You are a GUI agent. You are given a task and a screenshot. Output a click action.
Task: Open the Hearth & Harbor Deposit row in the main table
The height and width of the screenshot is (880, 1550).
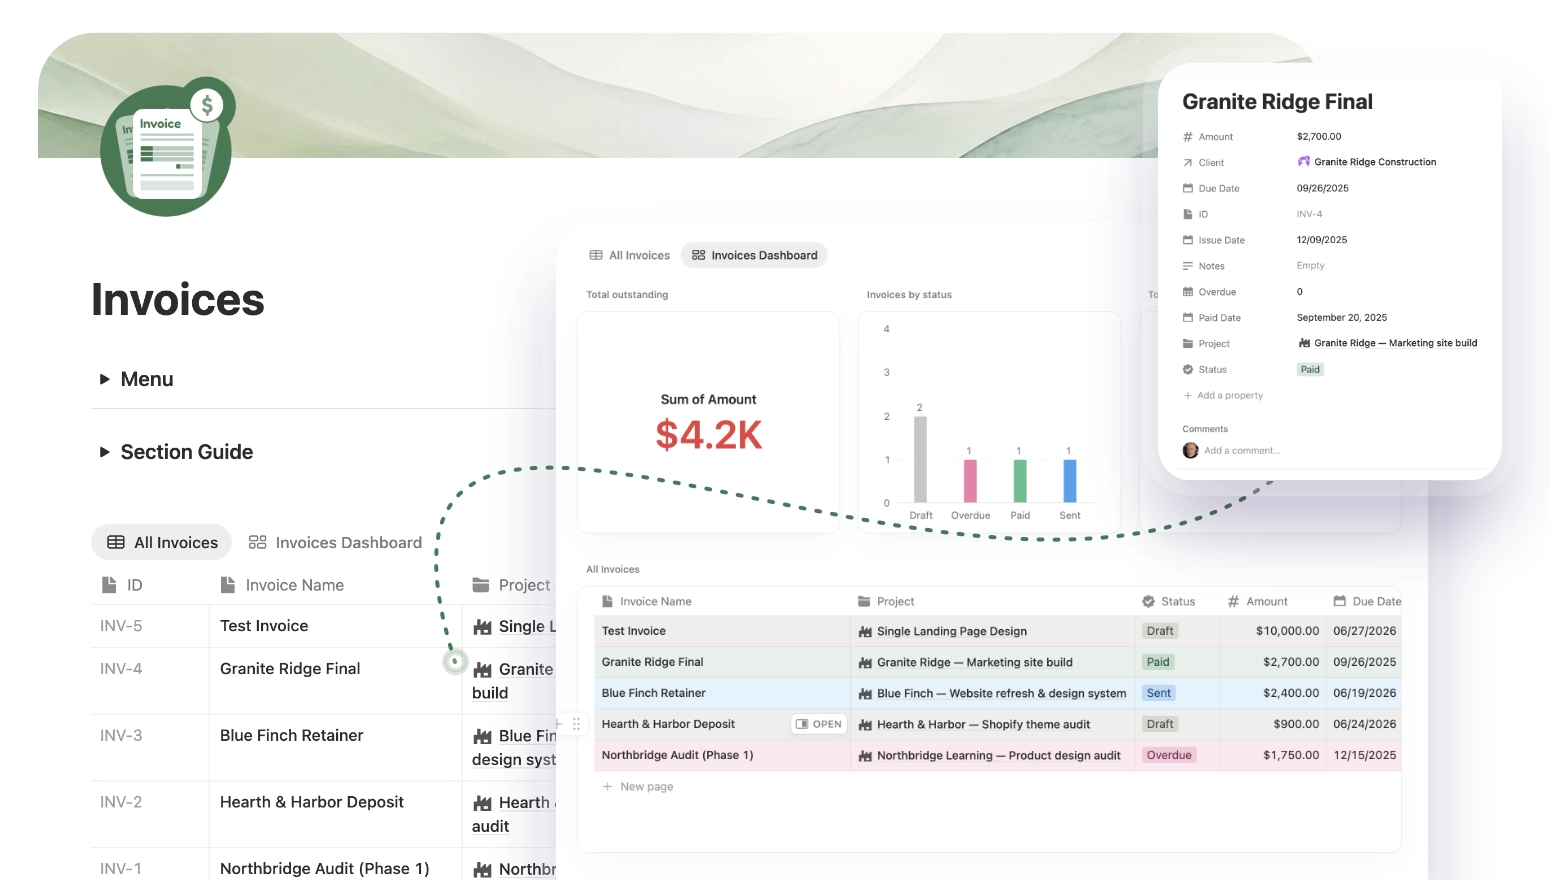[312, 802]
